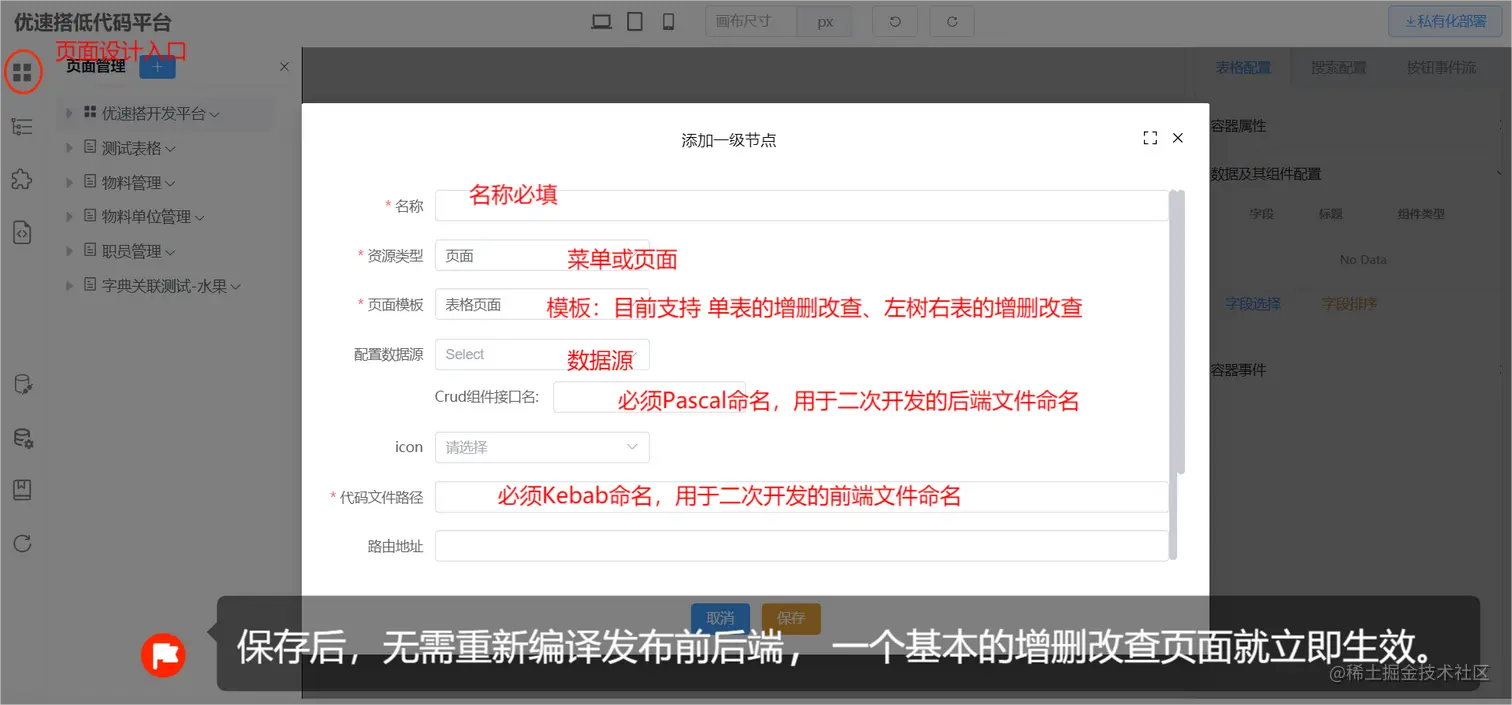Open the page design entry grid icon
Image resolution: width=1512 pixels, height=705 pixels.
23,71
